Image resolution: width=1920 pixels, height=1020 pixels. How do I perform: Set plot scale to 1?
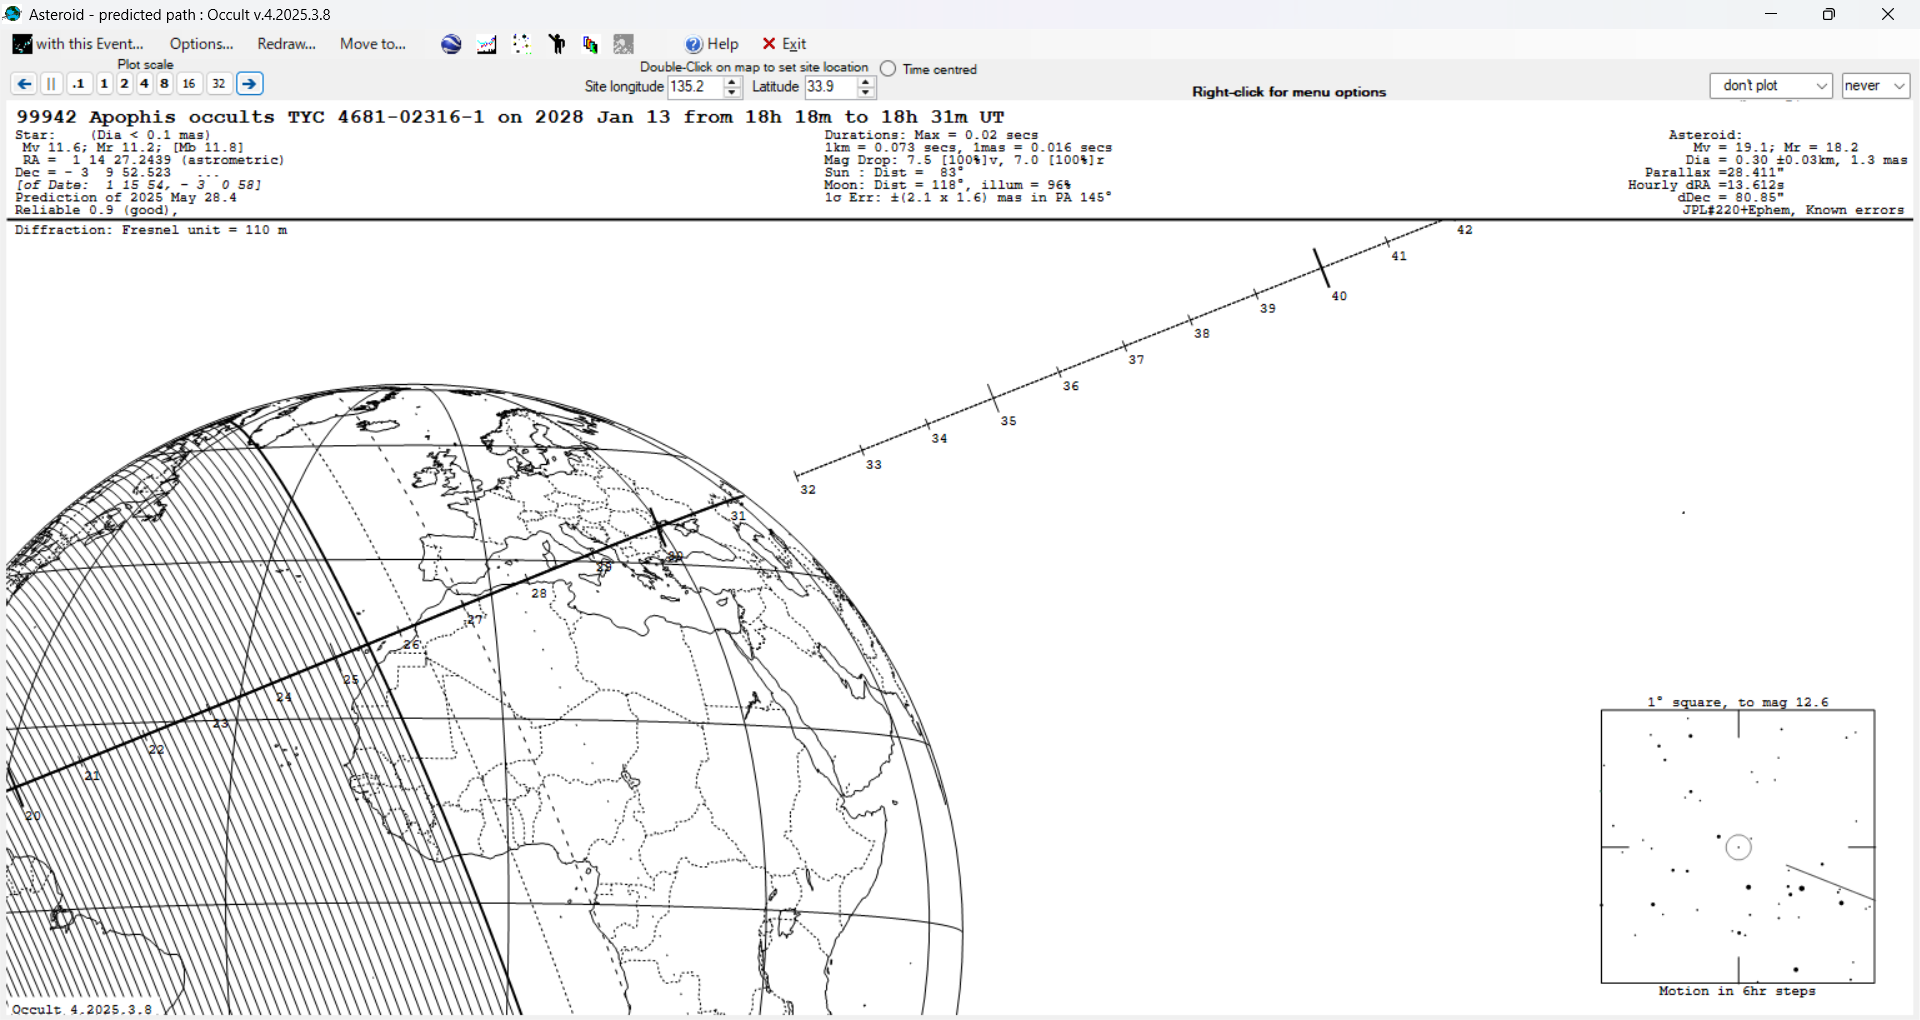[104, 84]
